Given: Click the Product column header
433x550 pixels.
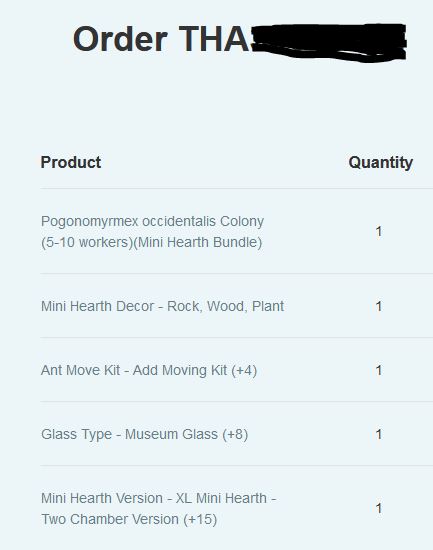Looking at the screenshot, I should pyautogui.click(x=71, y=162).
